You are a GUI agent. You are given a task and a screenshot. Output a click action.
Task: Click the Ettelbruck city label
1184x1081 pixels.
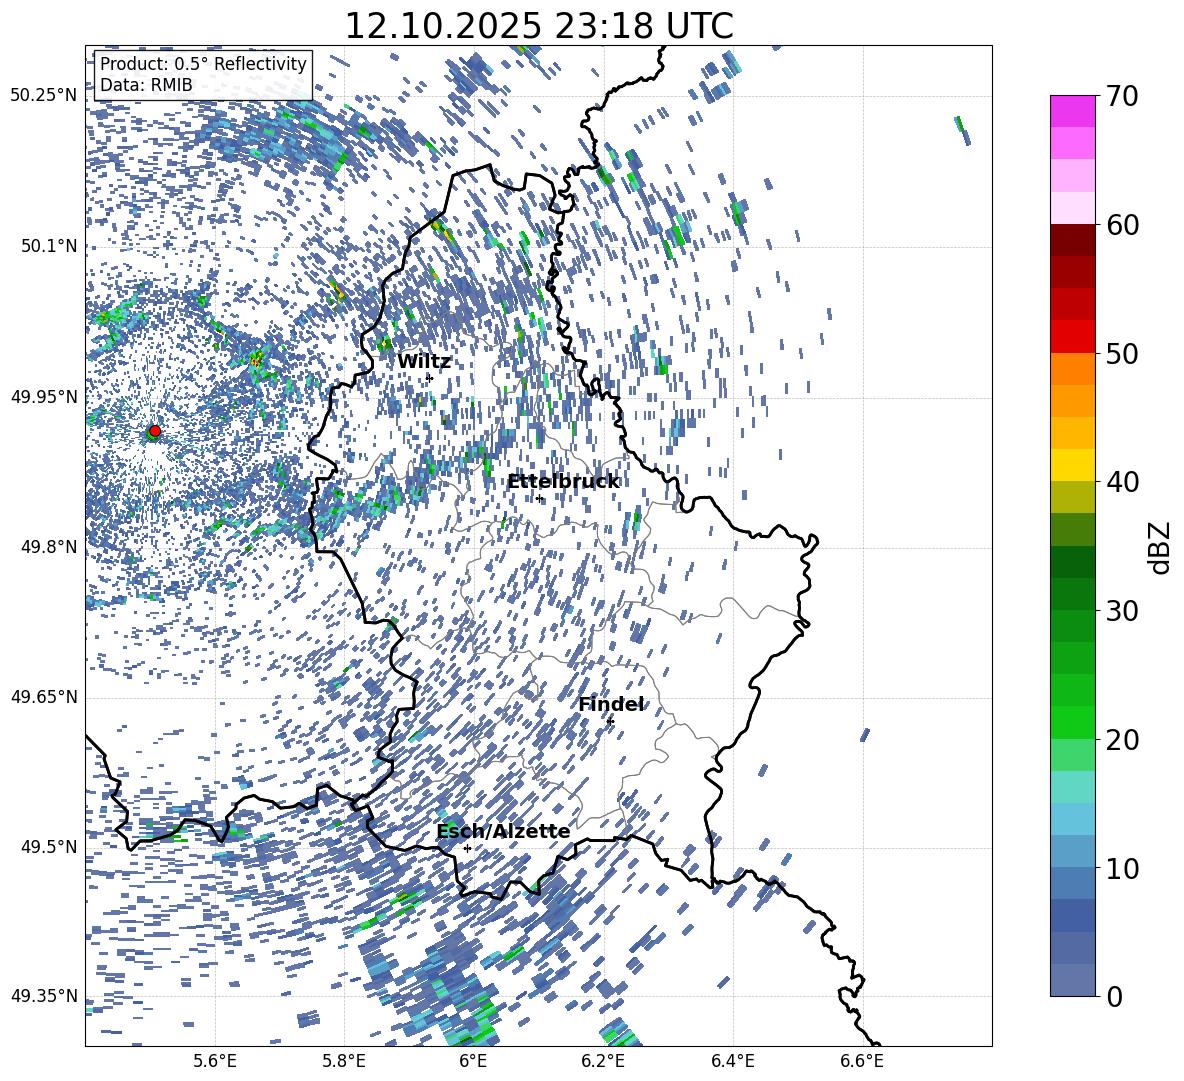point(563,482)
